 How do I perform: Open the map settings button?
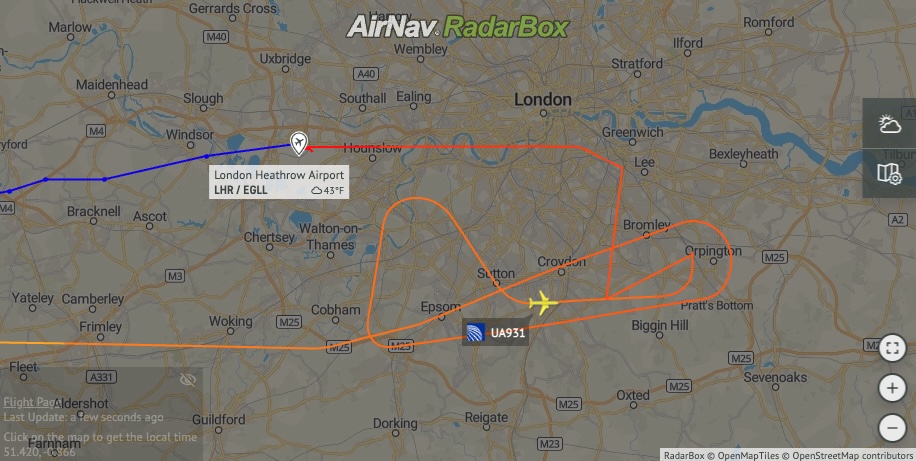[x=890, y=174]
